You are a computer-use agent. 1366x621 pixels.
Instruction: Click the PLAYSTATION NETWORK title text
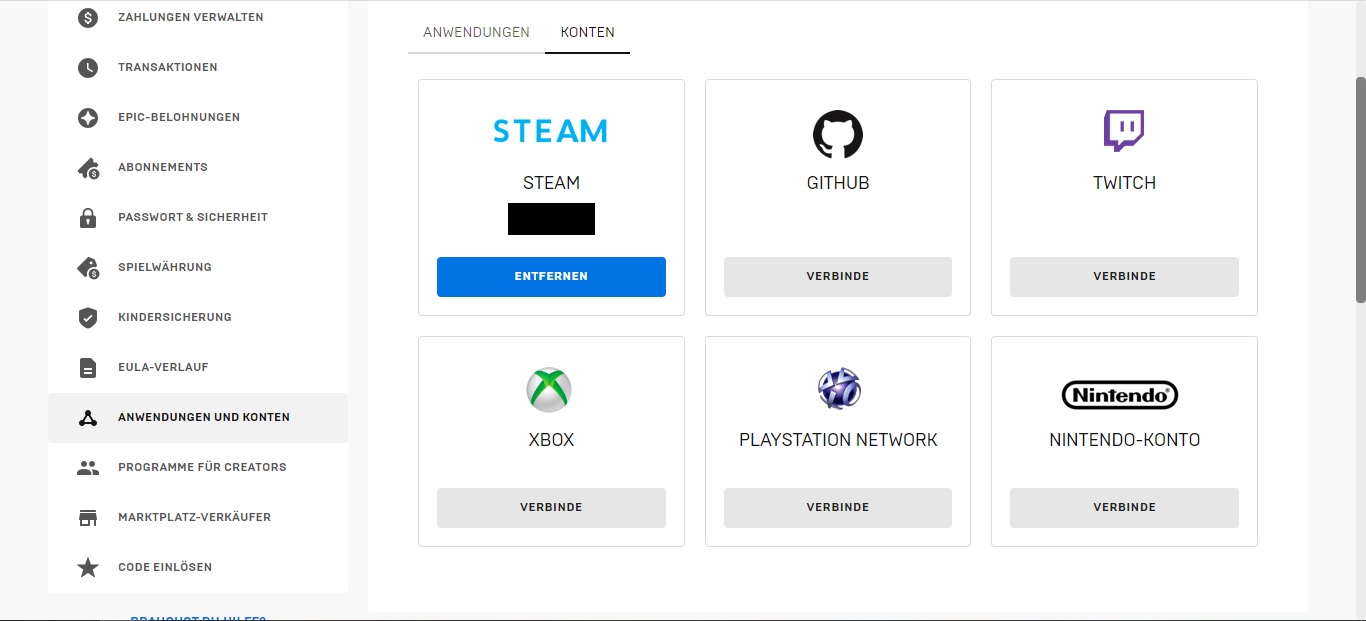click(x=838, y=440)
